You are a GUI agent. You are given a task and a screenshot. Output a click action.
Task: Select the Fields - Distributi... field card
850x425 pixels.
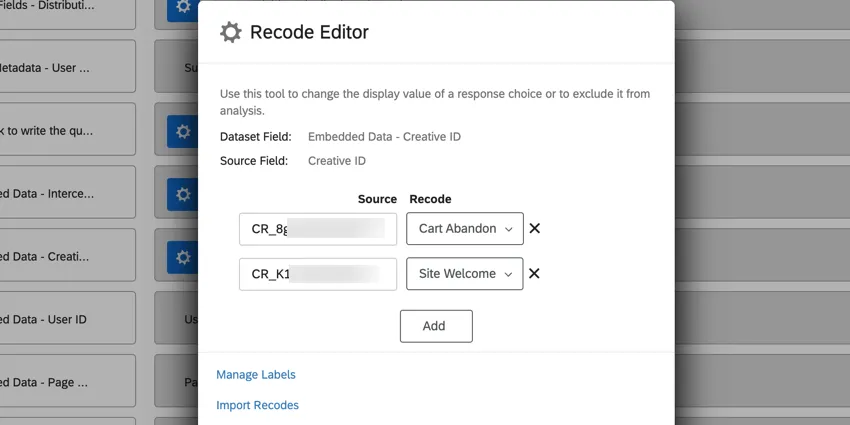(x=66, y=8)
